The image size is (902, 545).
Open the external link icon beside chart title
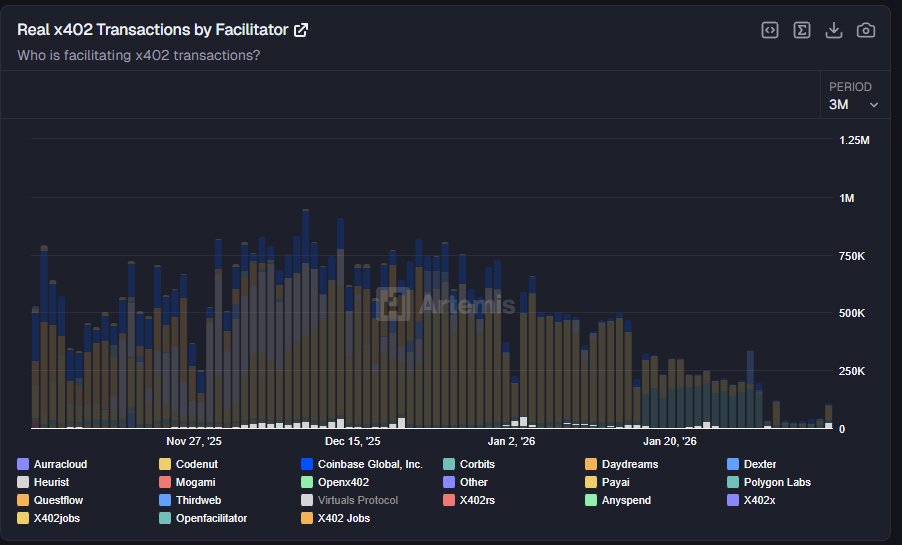tap(301, 30)
